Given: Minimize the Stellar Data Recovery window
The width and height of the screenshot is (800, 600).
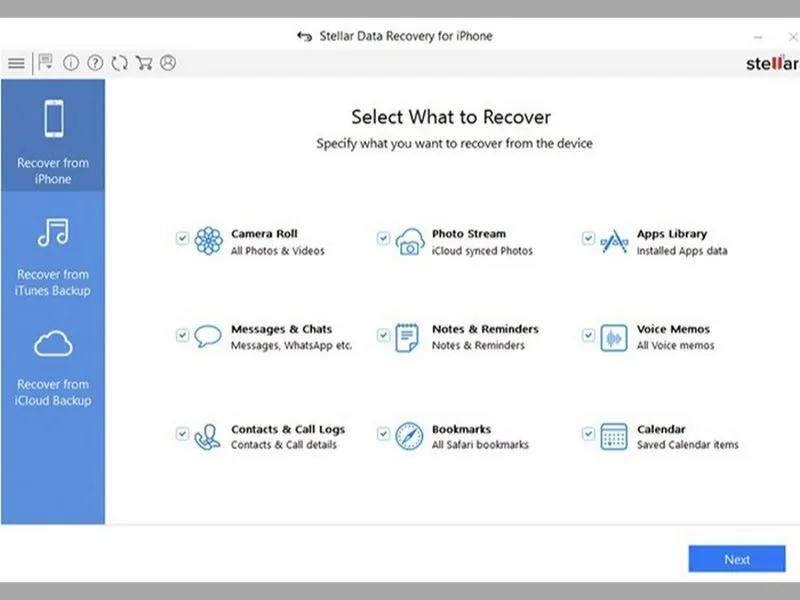Looking at the screenshot, I should [758, 37].
